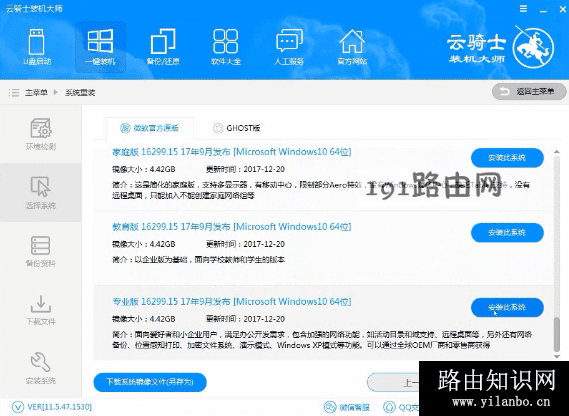Click the system list scrollbar thumb
Viewport: 569px width, 416px height.
click(x=557, y=334)
